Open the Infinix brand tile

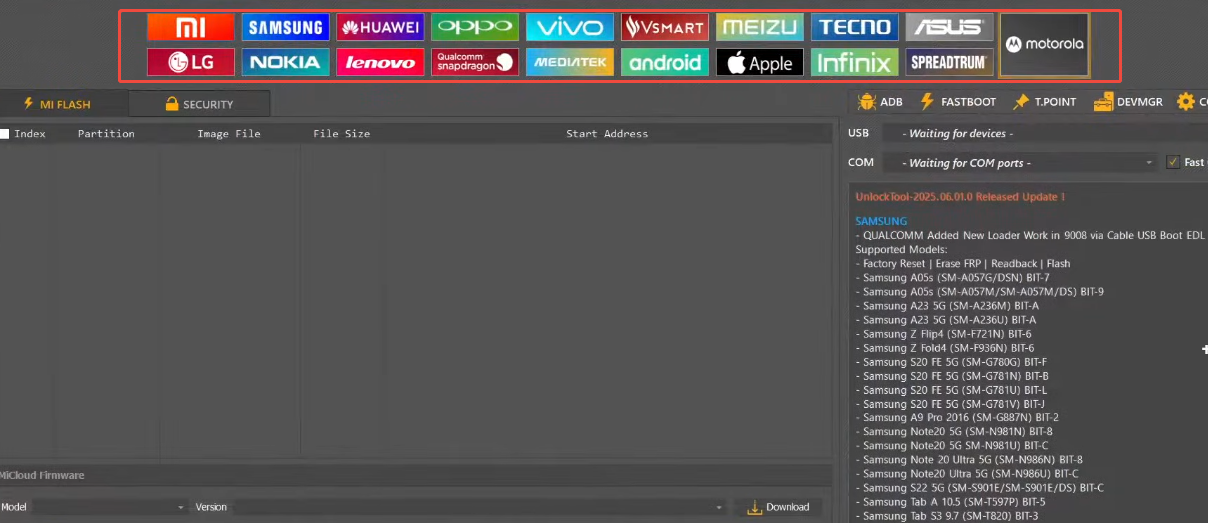[x=854, y=62]
